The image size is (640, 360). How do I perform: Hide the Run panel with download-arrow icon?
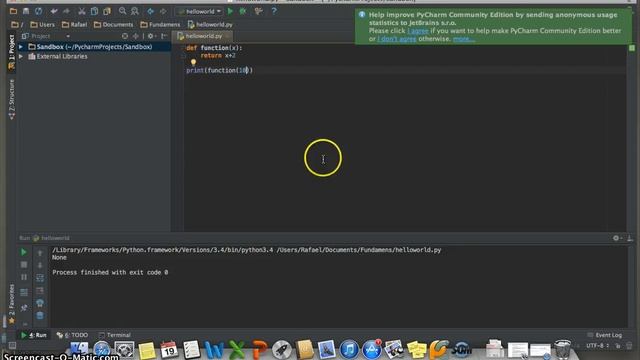pos(630,238)
